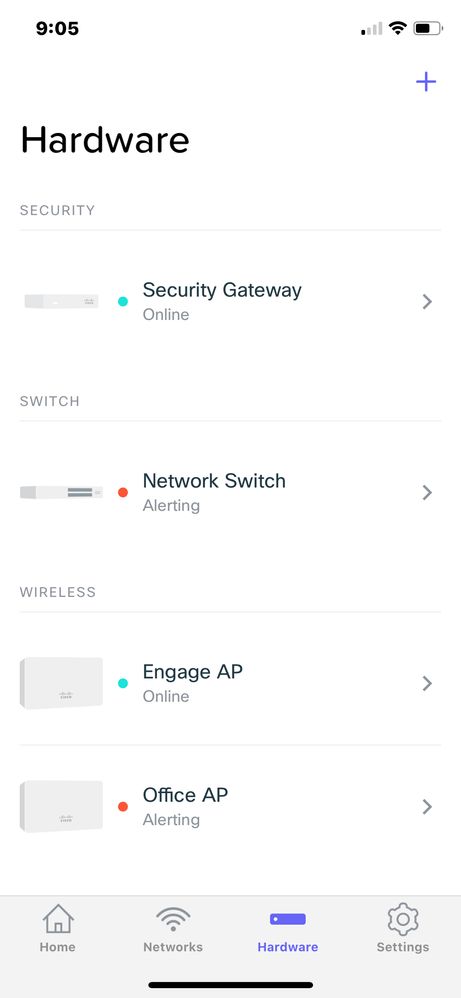Open the Network Switch Alerting entry
Image resolution: width=461 pixels, height=998 pixels.
coord(230,492)
